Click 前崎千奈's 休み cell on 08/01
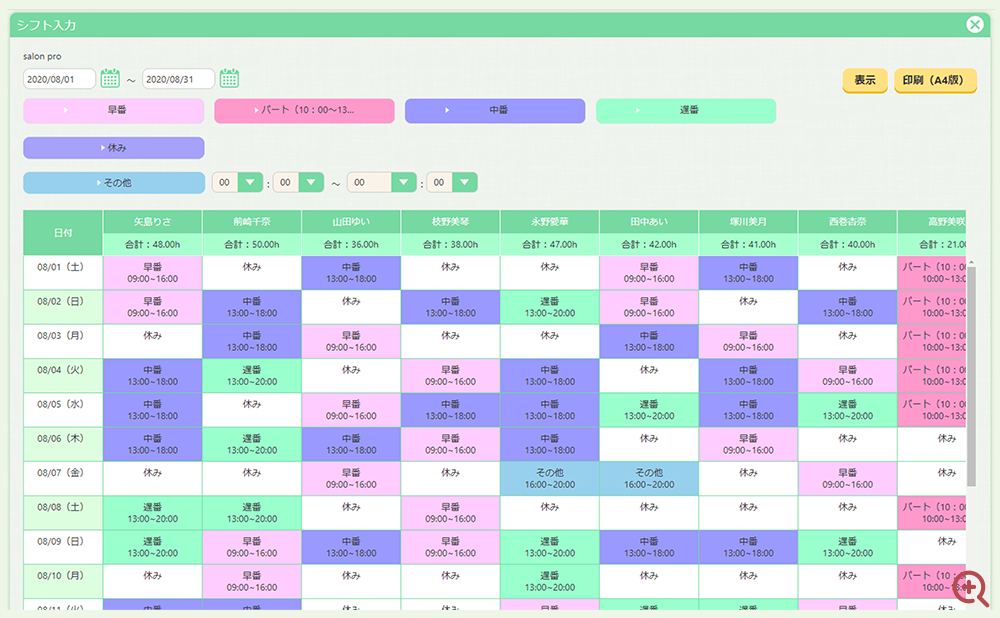 (x=252, y=273)
